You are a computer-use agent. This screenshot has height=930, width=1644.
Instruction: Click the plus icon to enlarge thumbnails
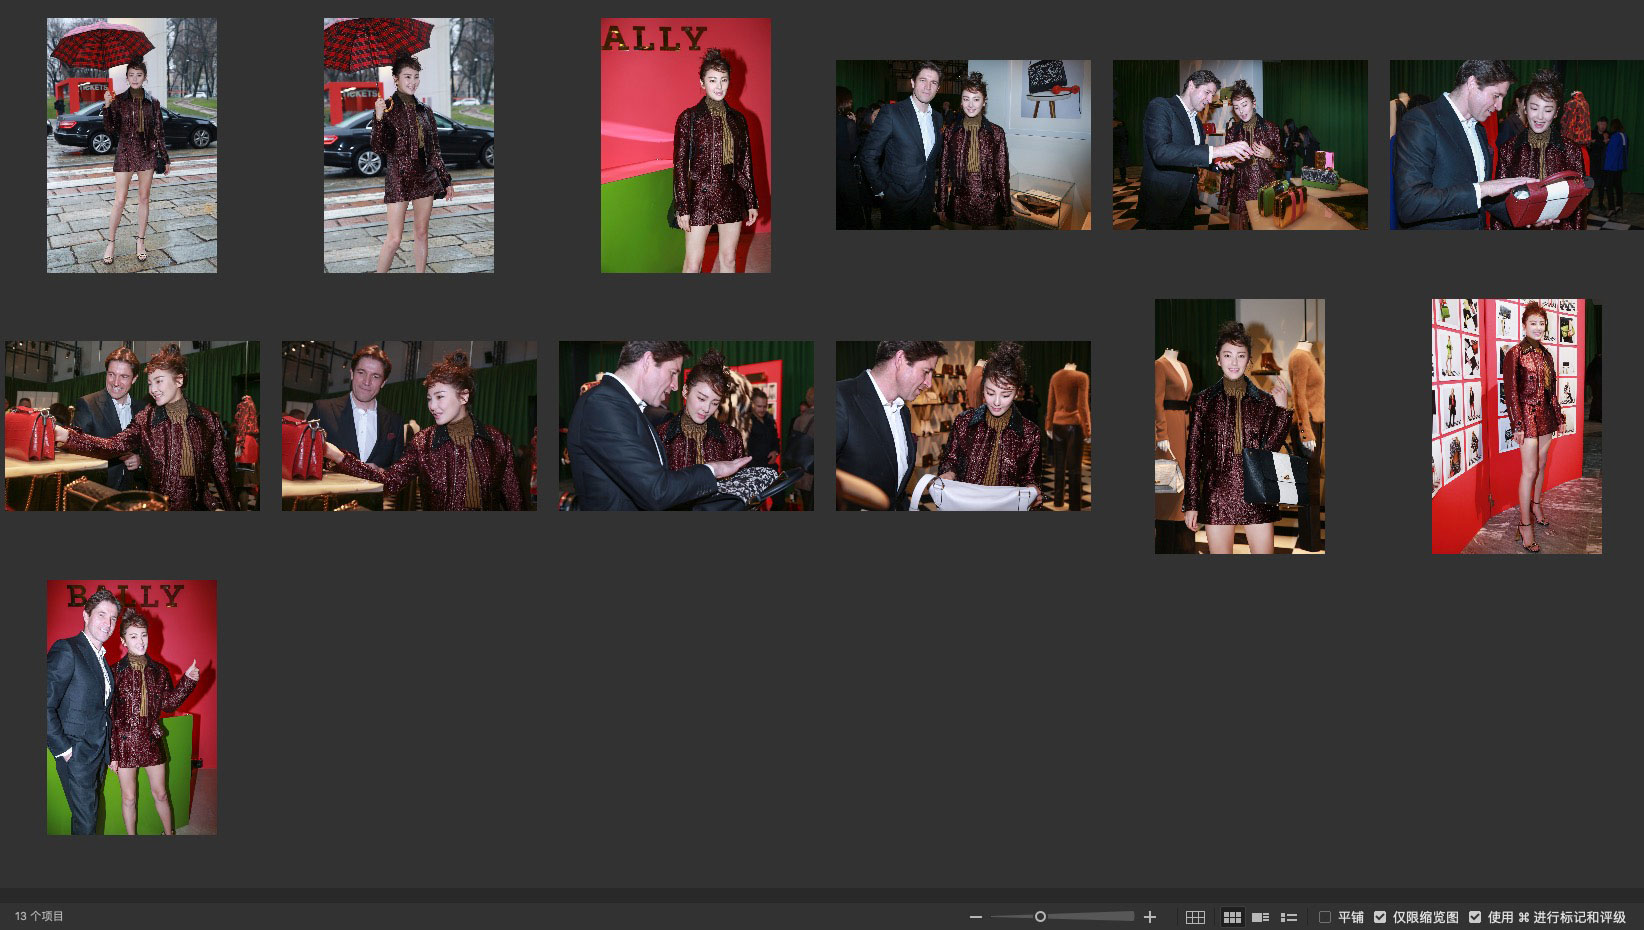click(x=1150, y=917)
